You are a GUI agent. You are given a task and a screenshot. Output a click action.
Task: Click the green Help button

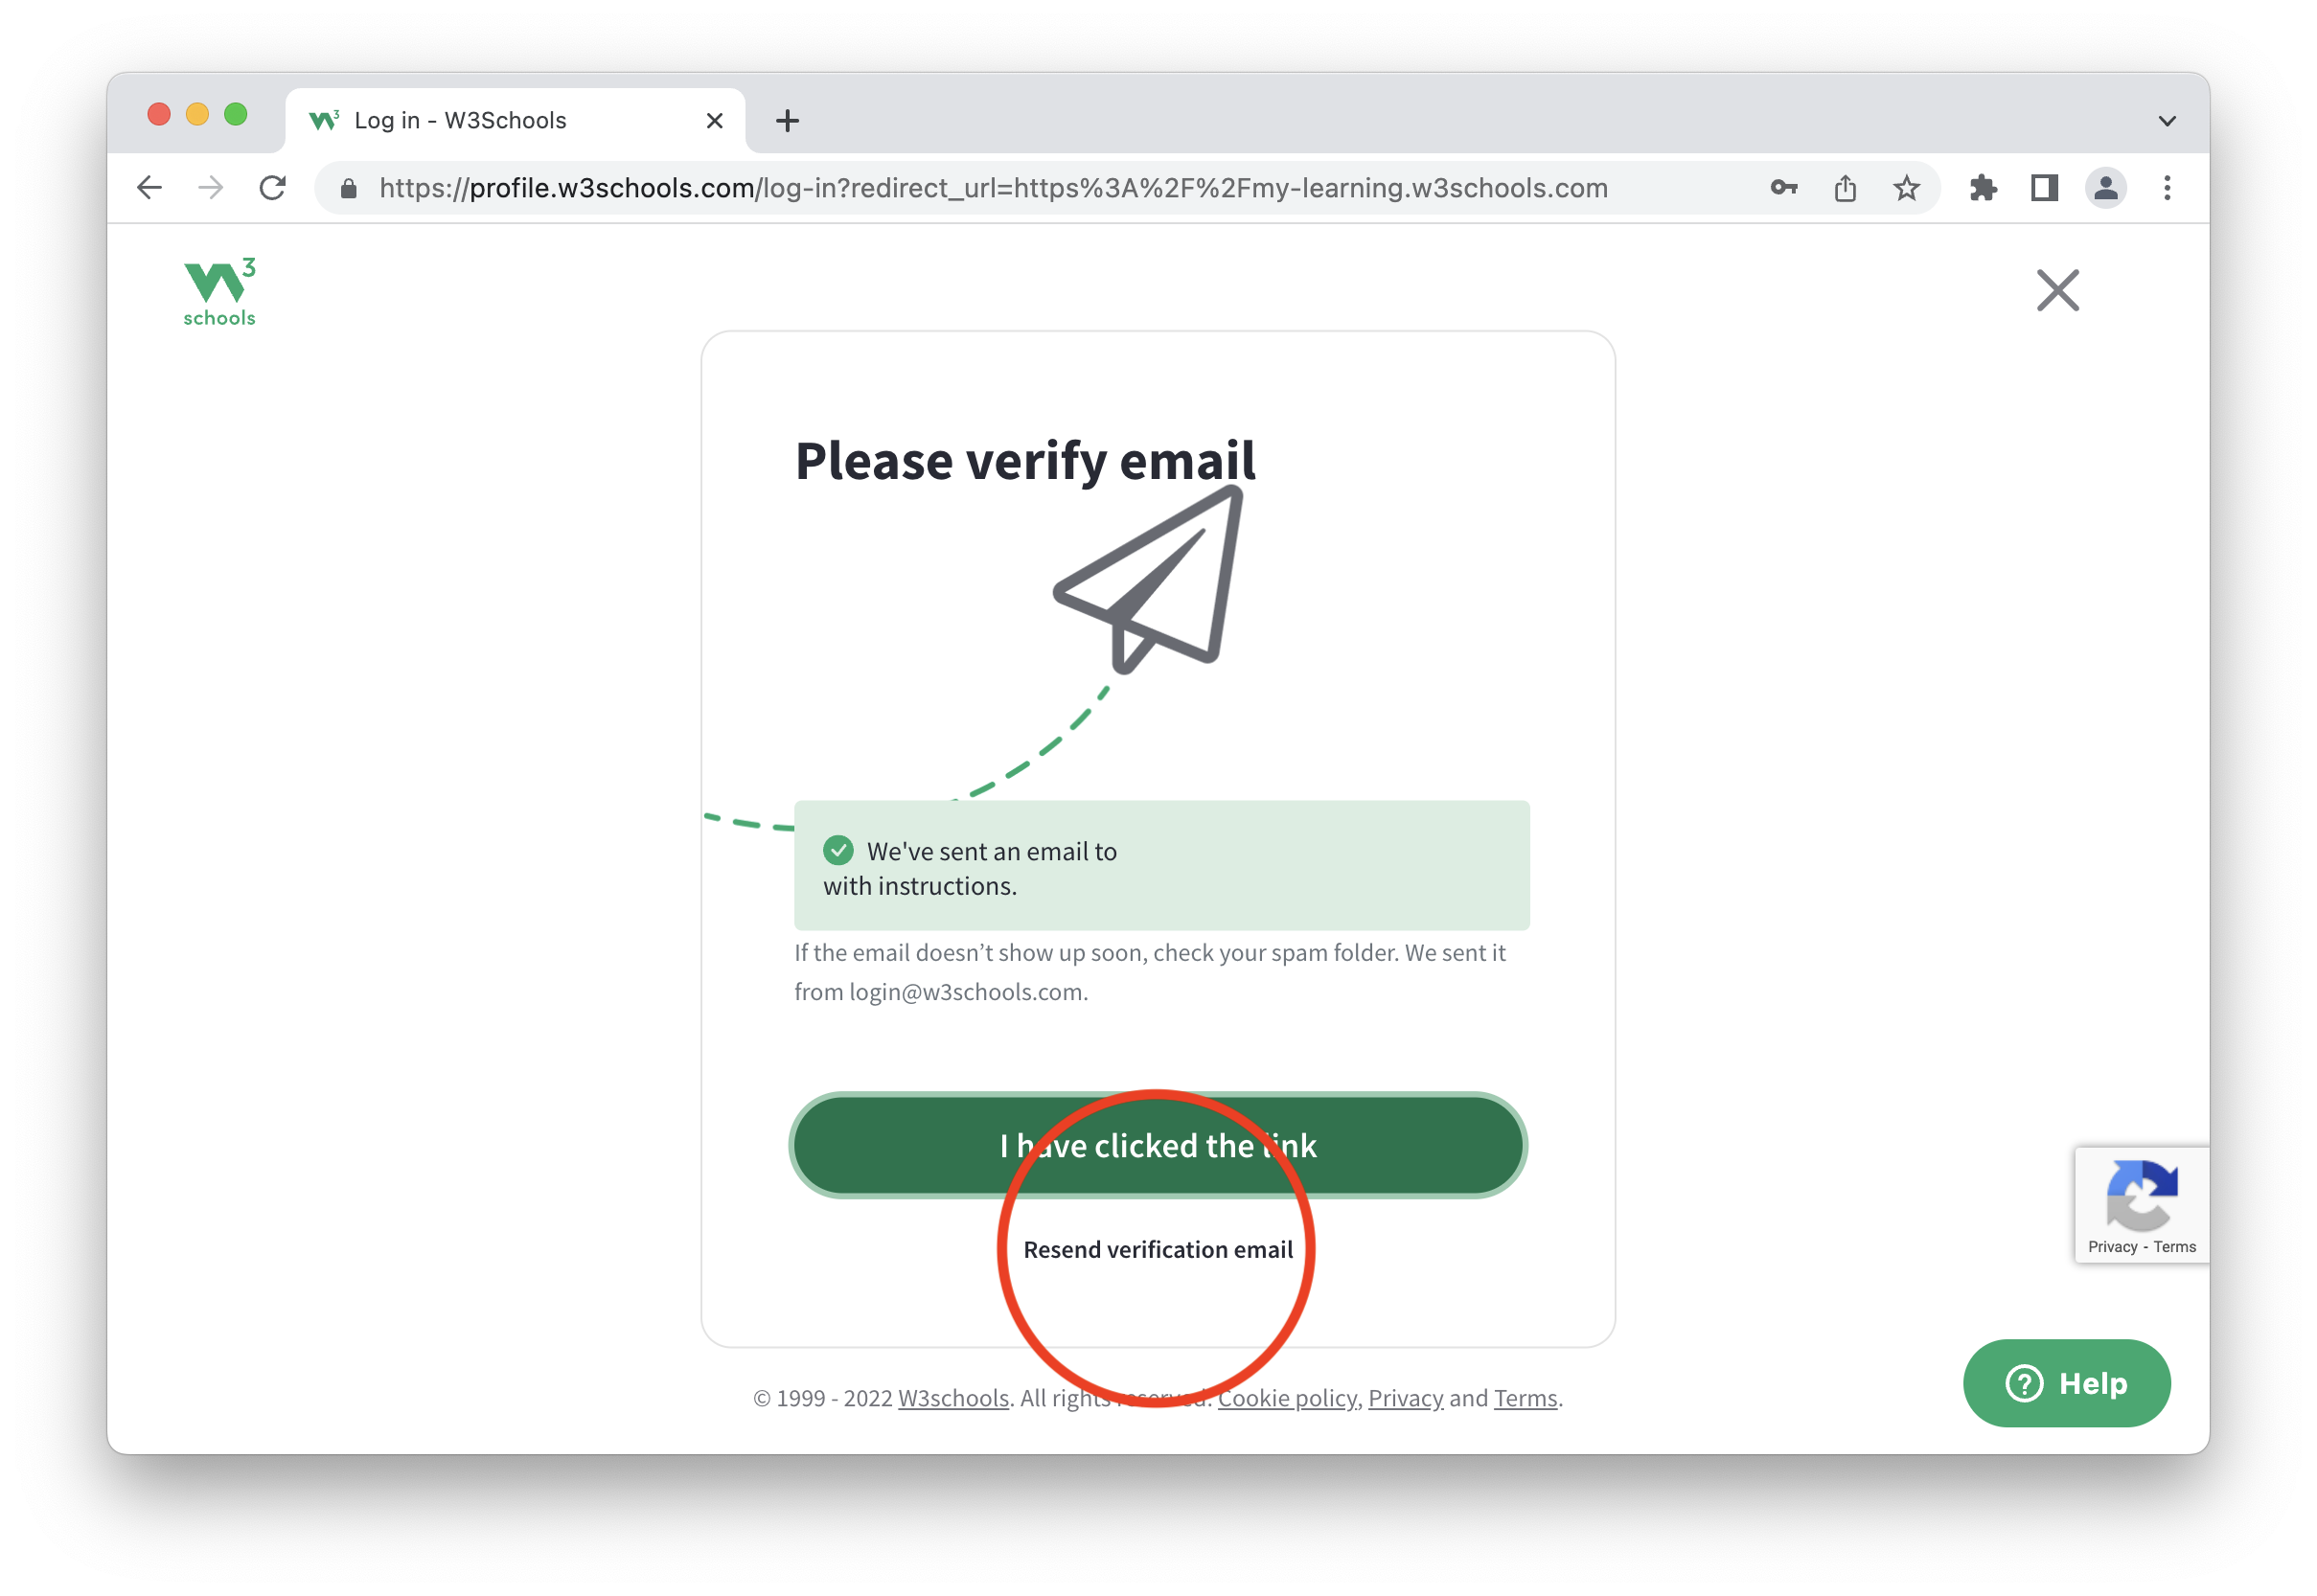coord(2066,1383)
